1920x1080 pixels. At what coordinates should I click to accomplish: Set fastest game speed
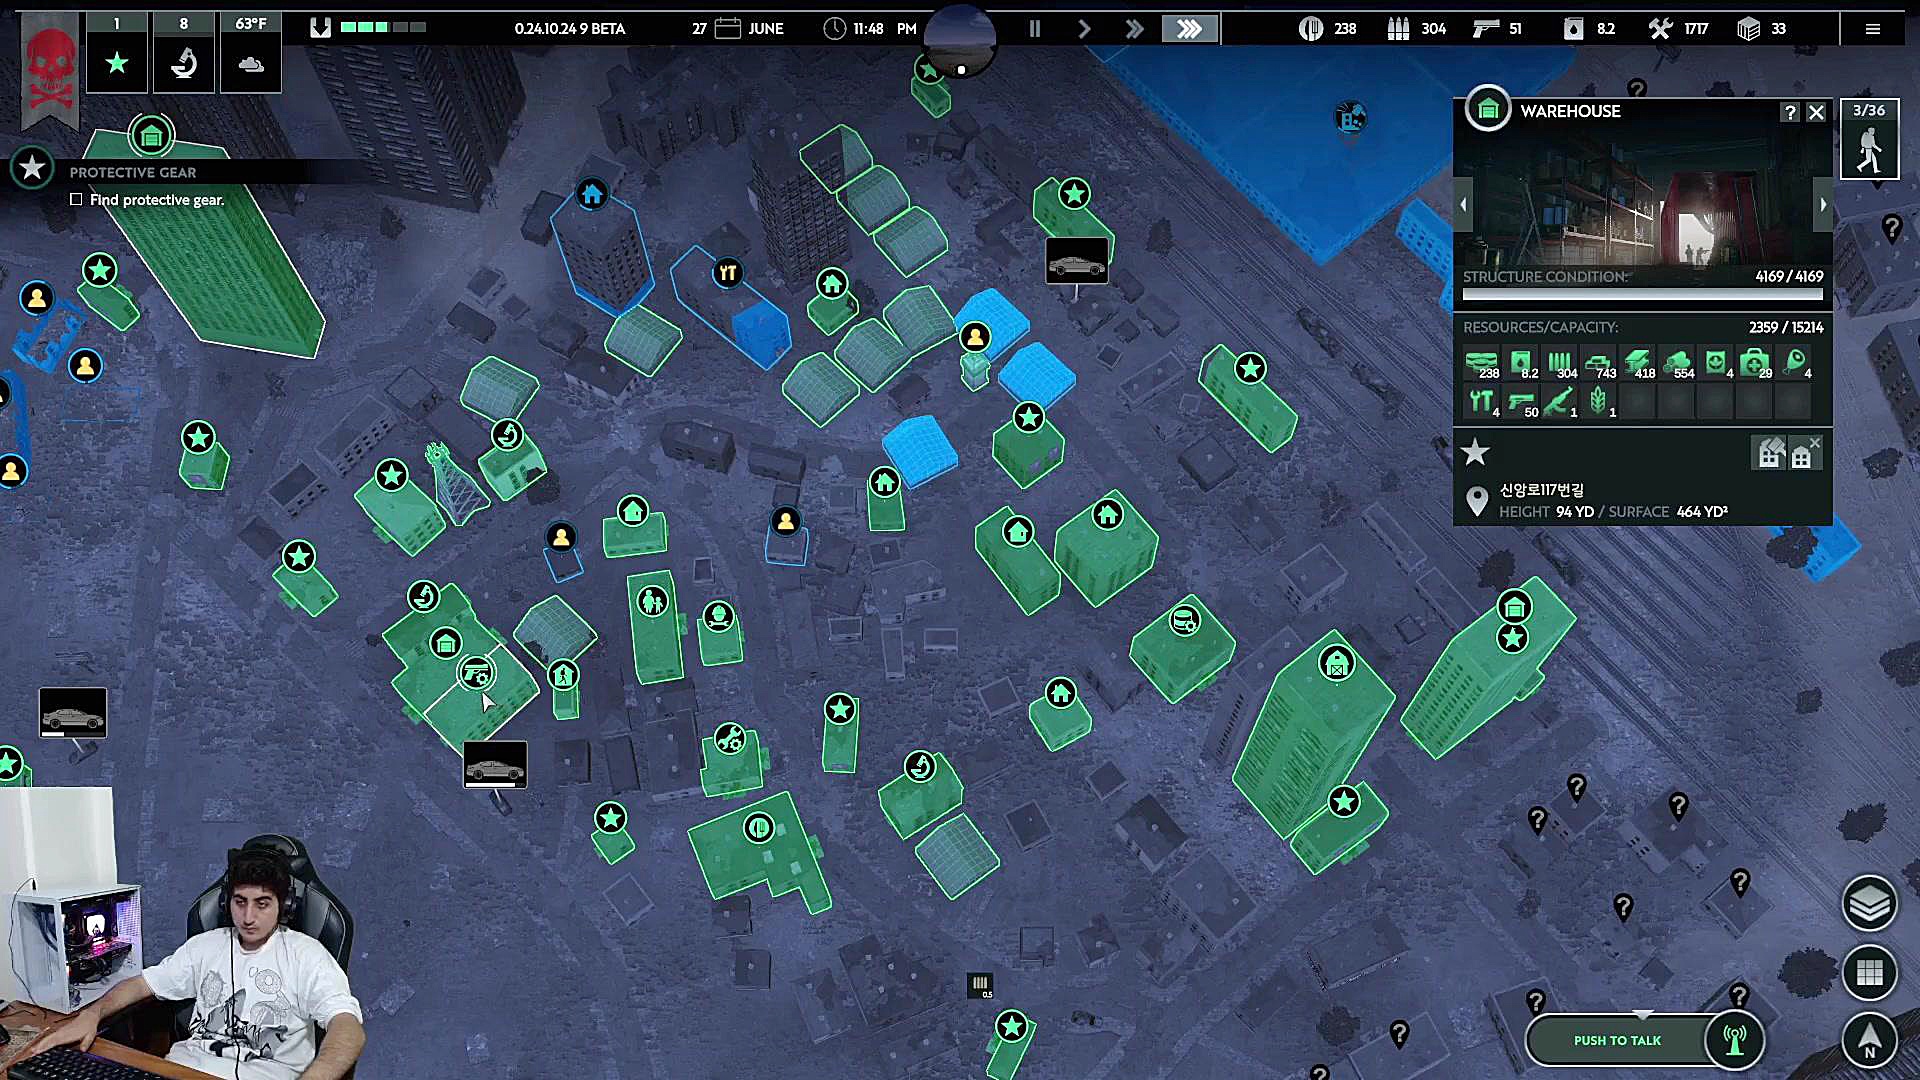[x=1189, y=29]
